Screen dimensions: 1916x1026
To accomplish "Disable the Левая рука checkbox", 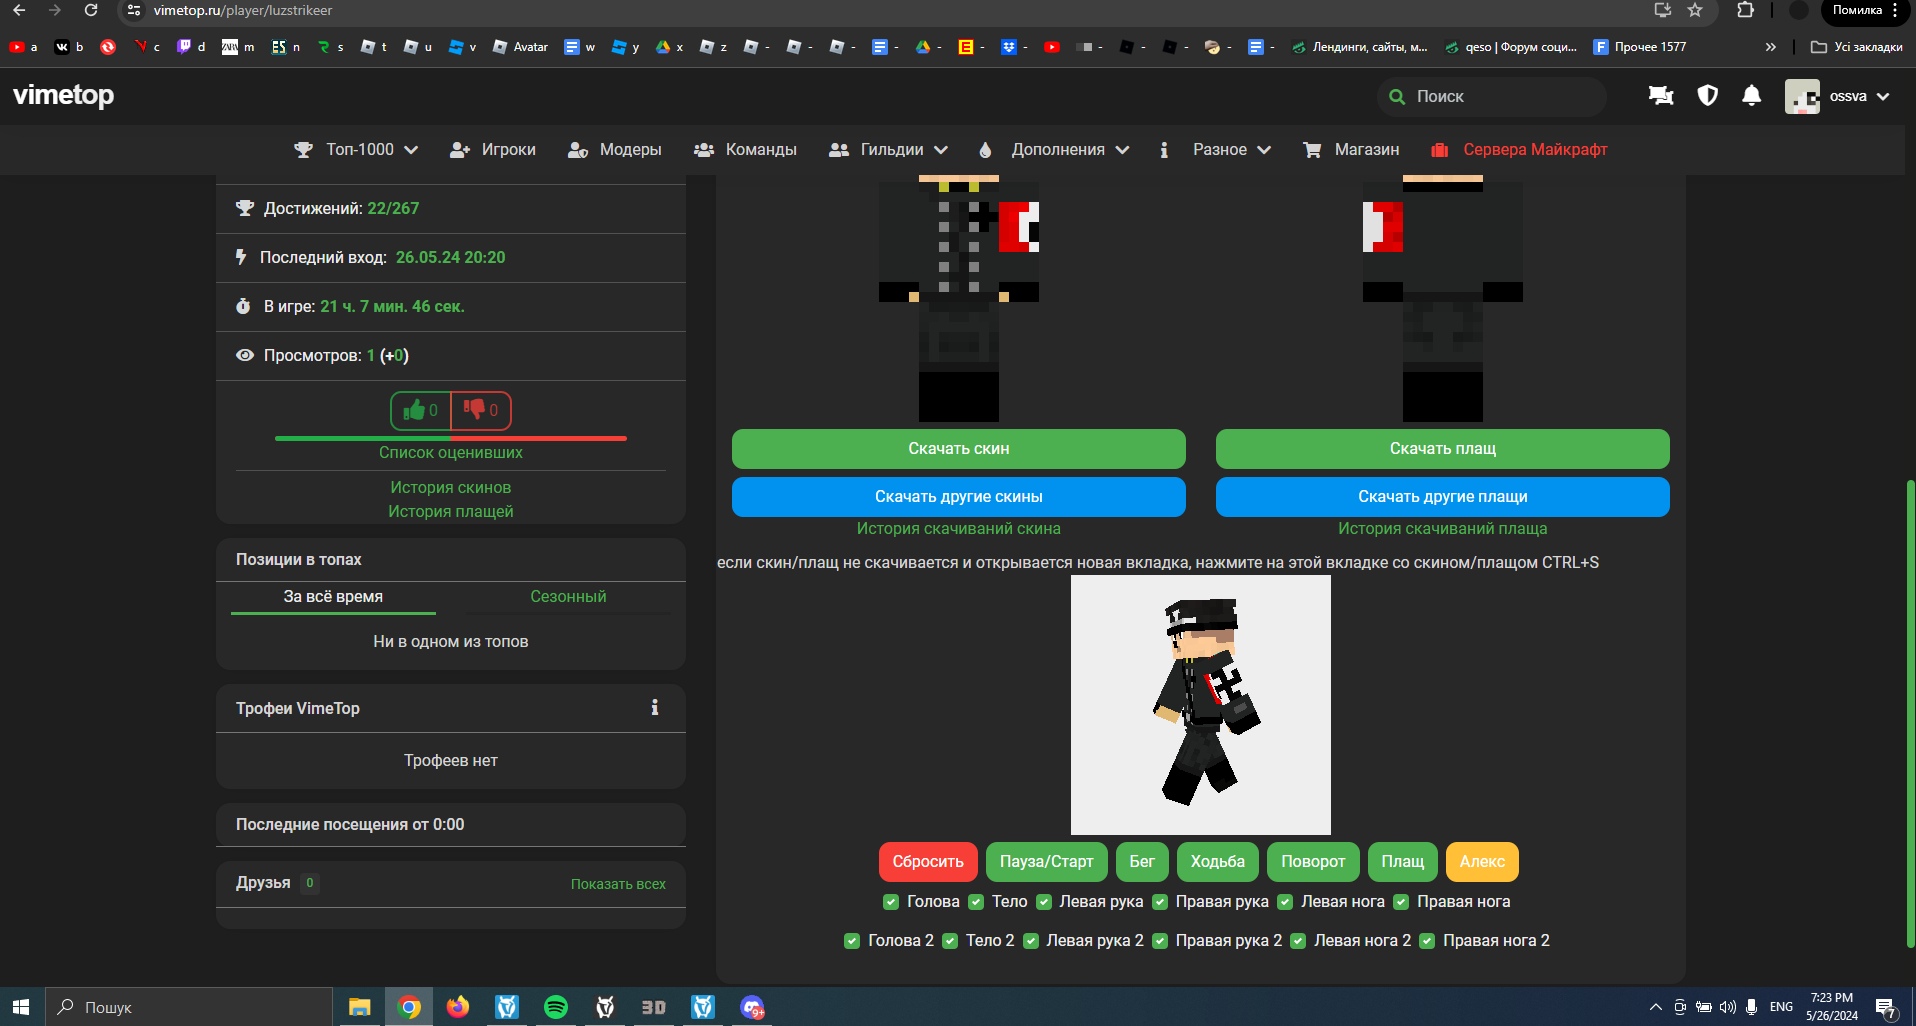I will pos(1044,902).
